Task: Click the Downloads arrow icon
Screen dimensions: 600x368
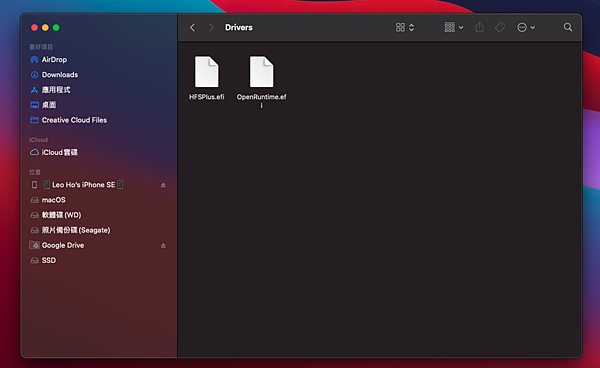Action: (x=34, y=75)
